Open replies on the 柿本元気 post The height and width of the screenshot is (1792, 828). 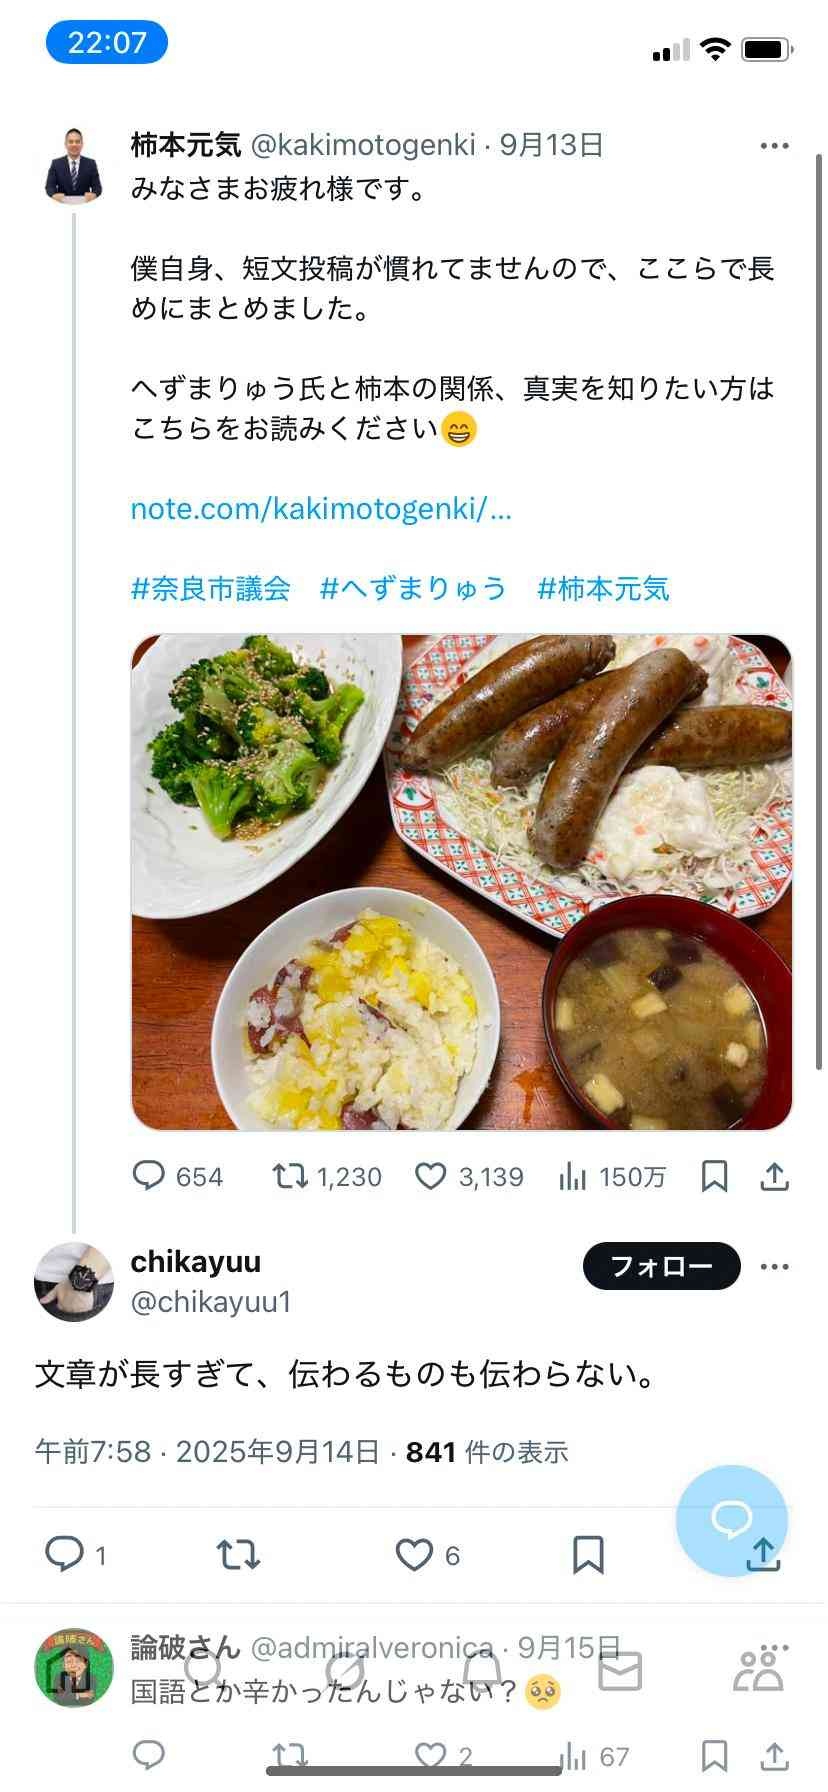click(149, 1177)
